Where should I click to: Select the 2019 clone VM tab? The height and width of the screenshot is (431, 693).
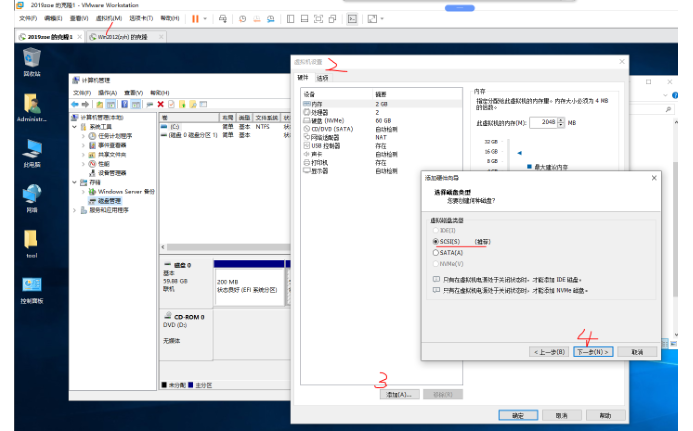pyautogui.click(x=50, y=37)
